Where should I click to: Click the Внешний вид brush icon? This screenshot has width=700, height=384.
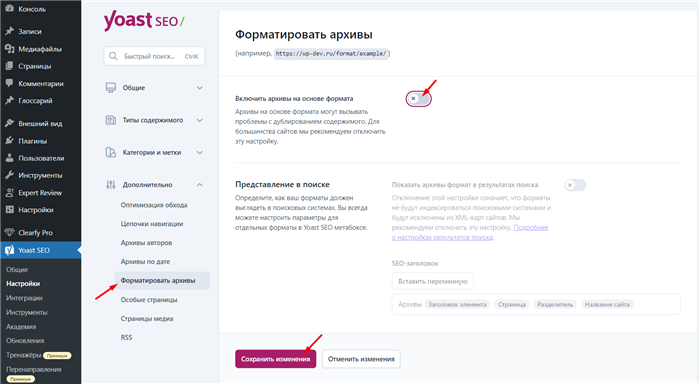[x=9, y=123]
